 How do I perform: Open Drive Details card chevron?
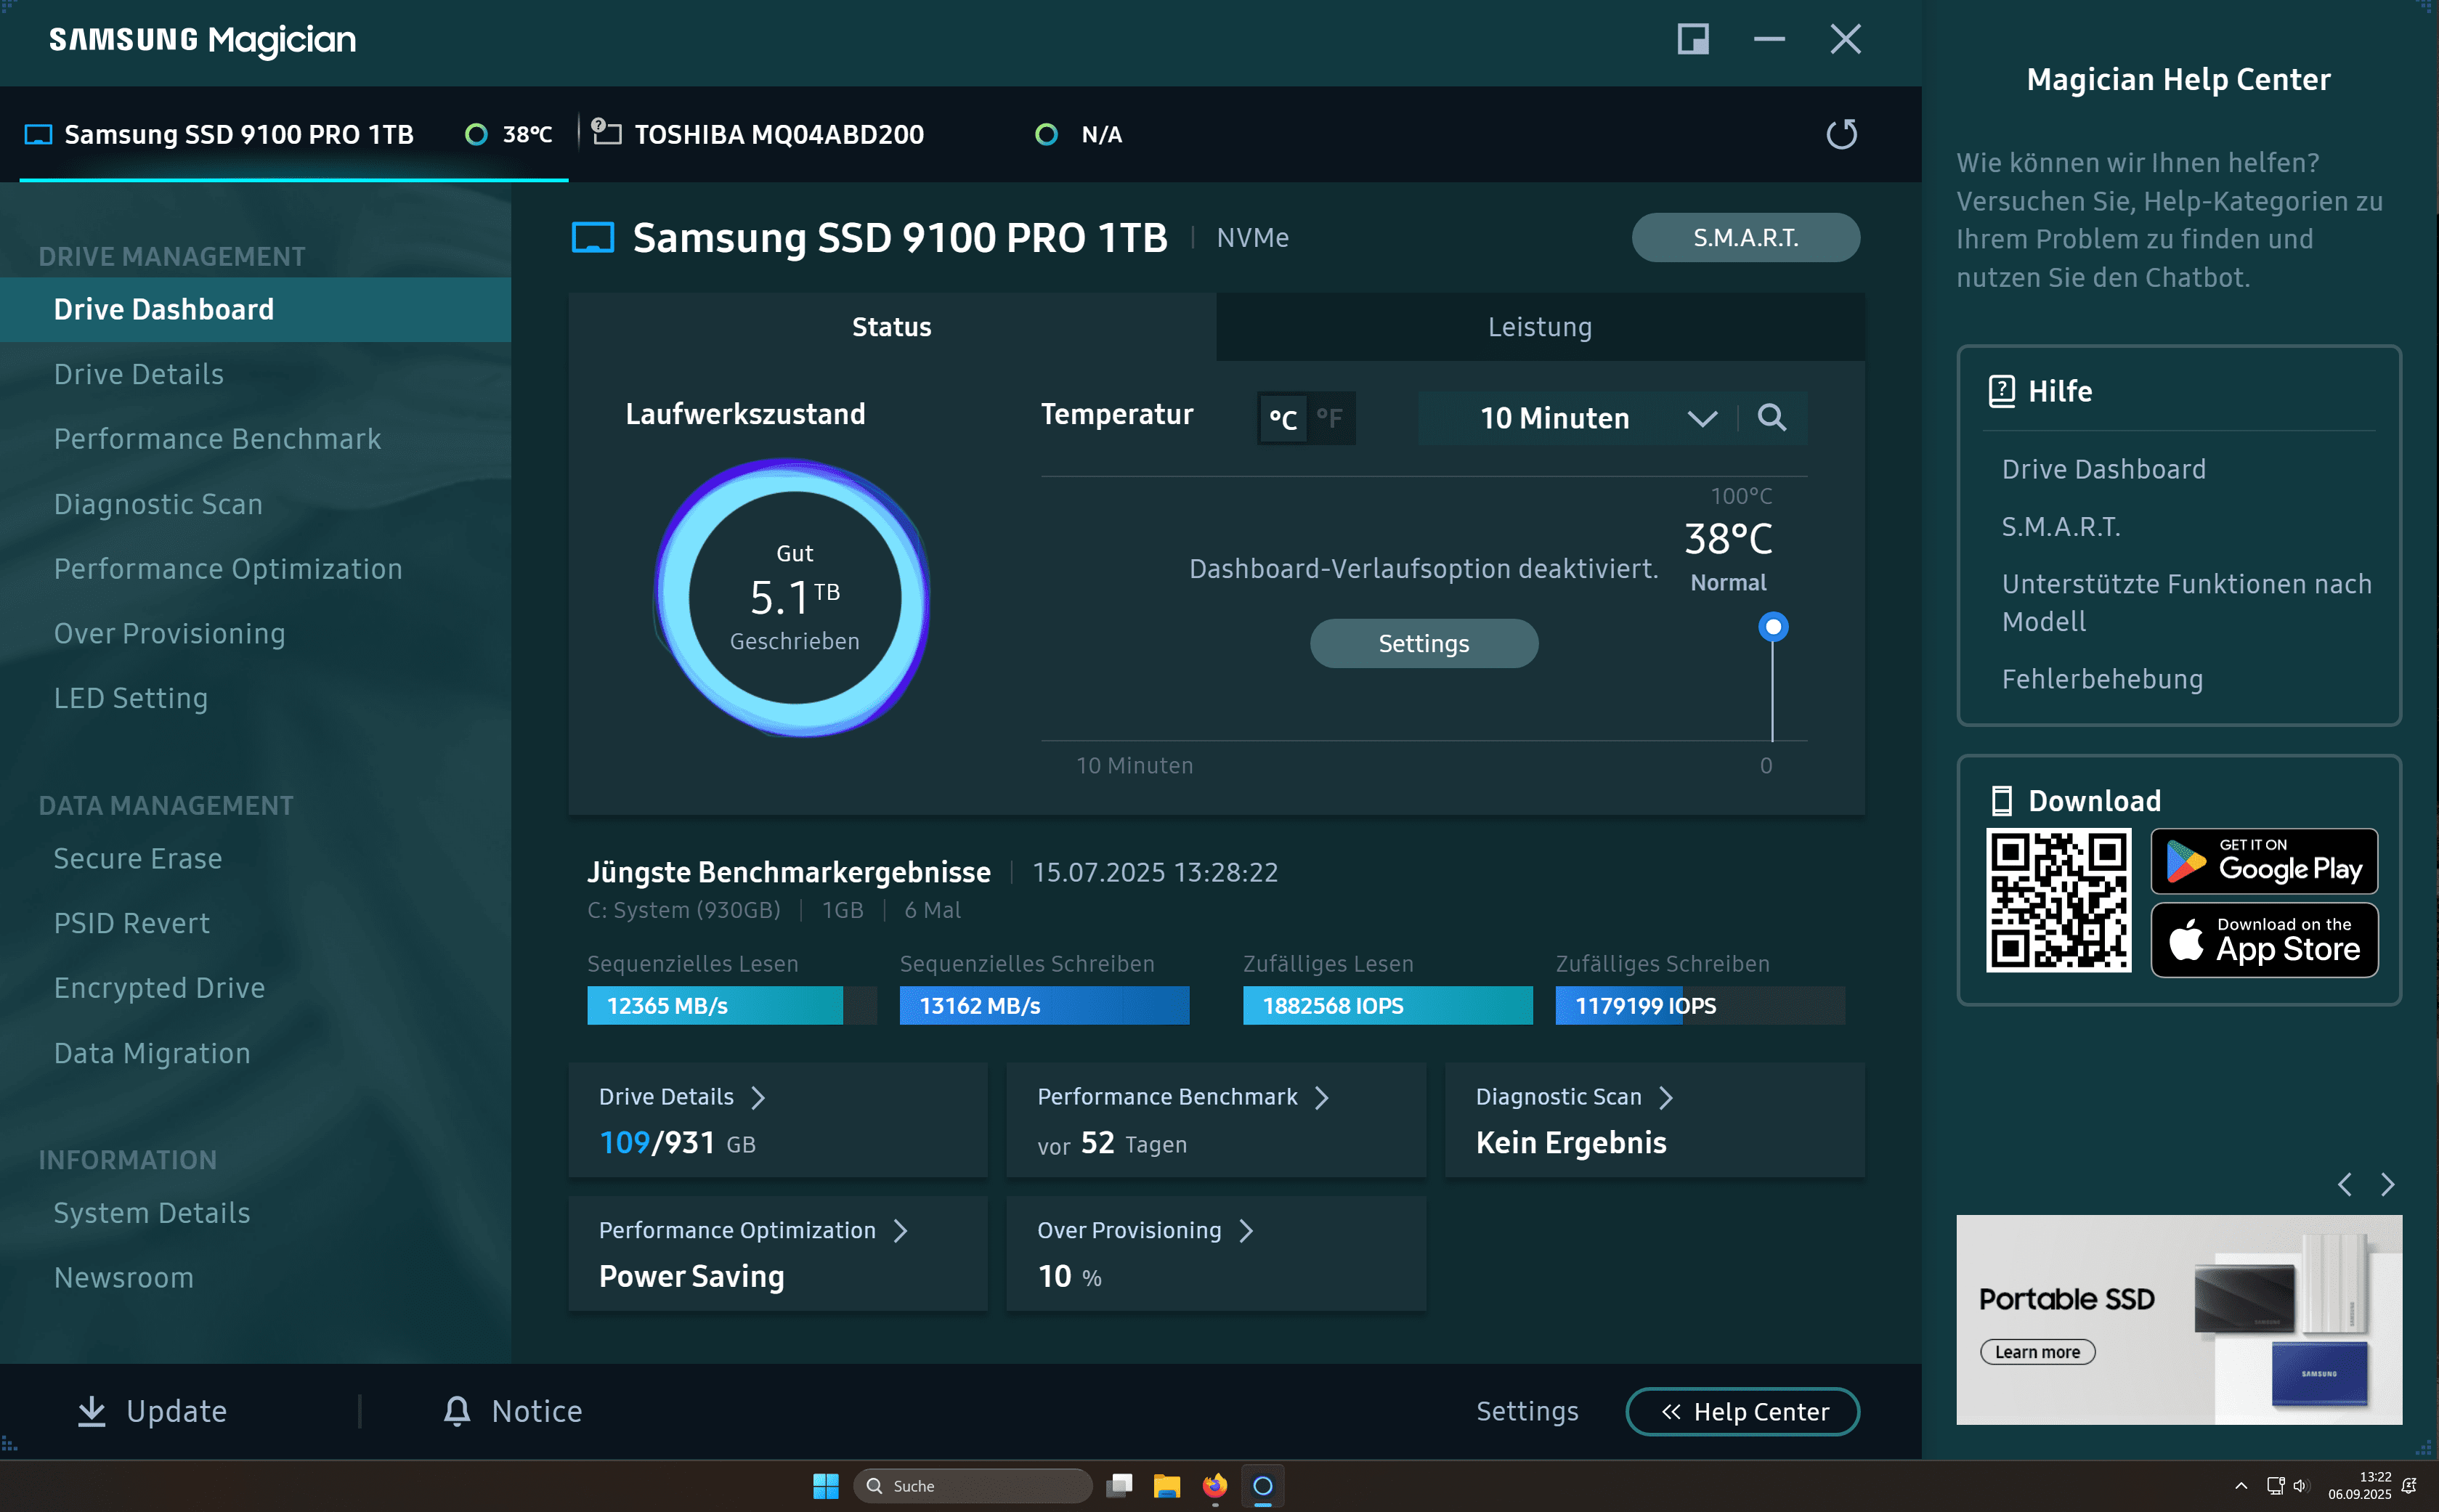click(758, 1097)
